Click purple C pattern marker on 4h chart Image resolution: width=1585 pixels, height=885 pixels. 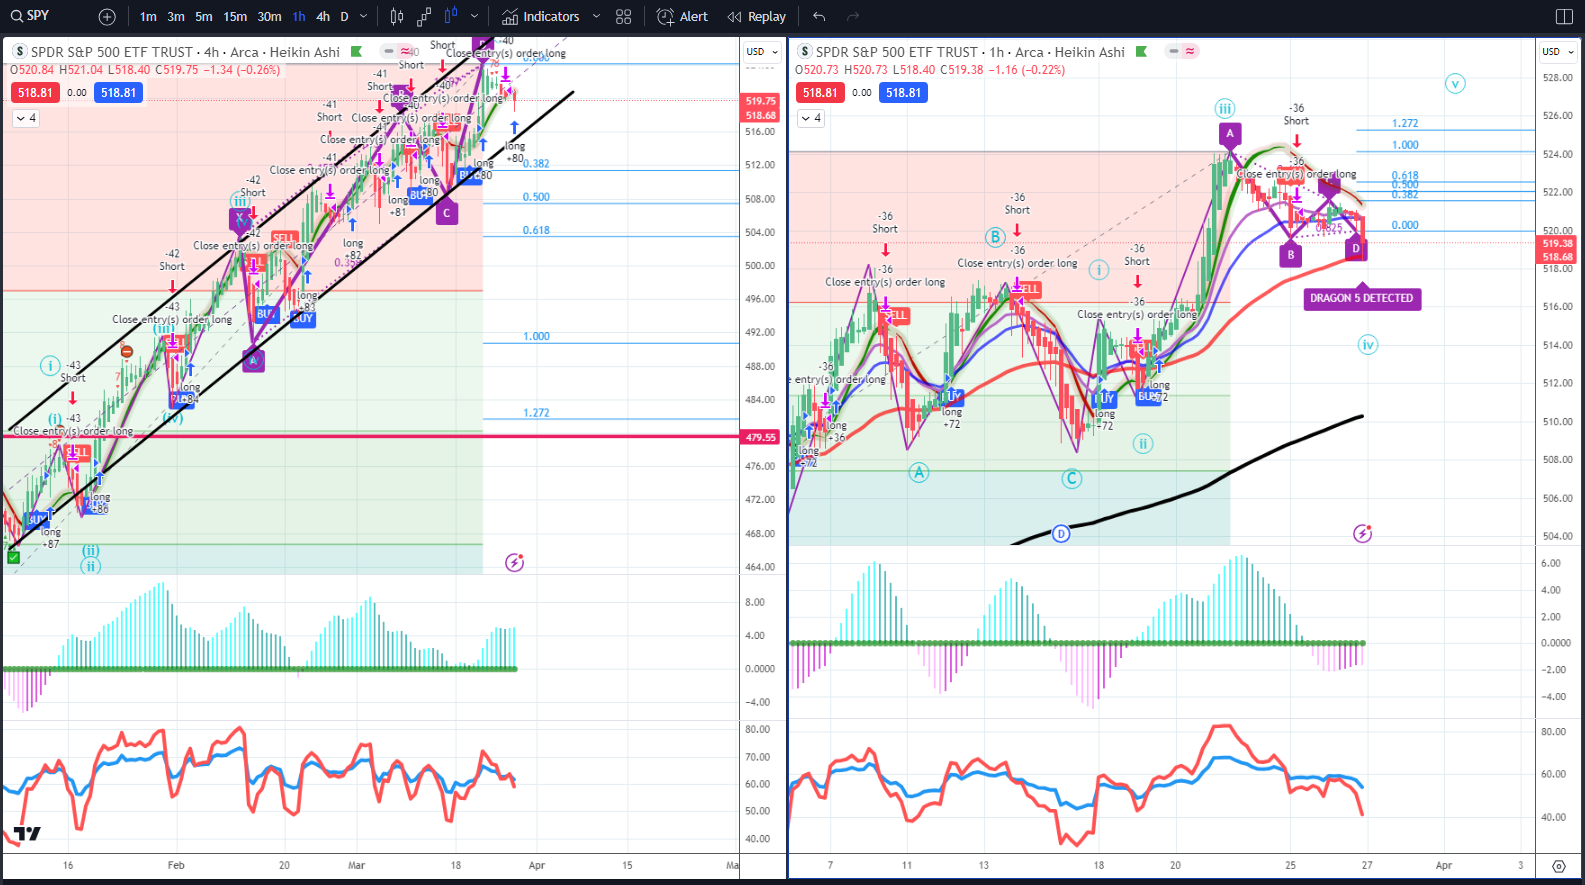447,212
